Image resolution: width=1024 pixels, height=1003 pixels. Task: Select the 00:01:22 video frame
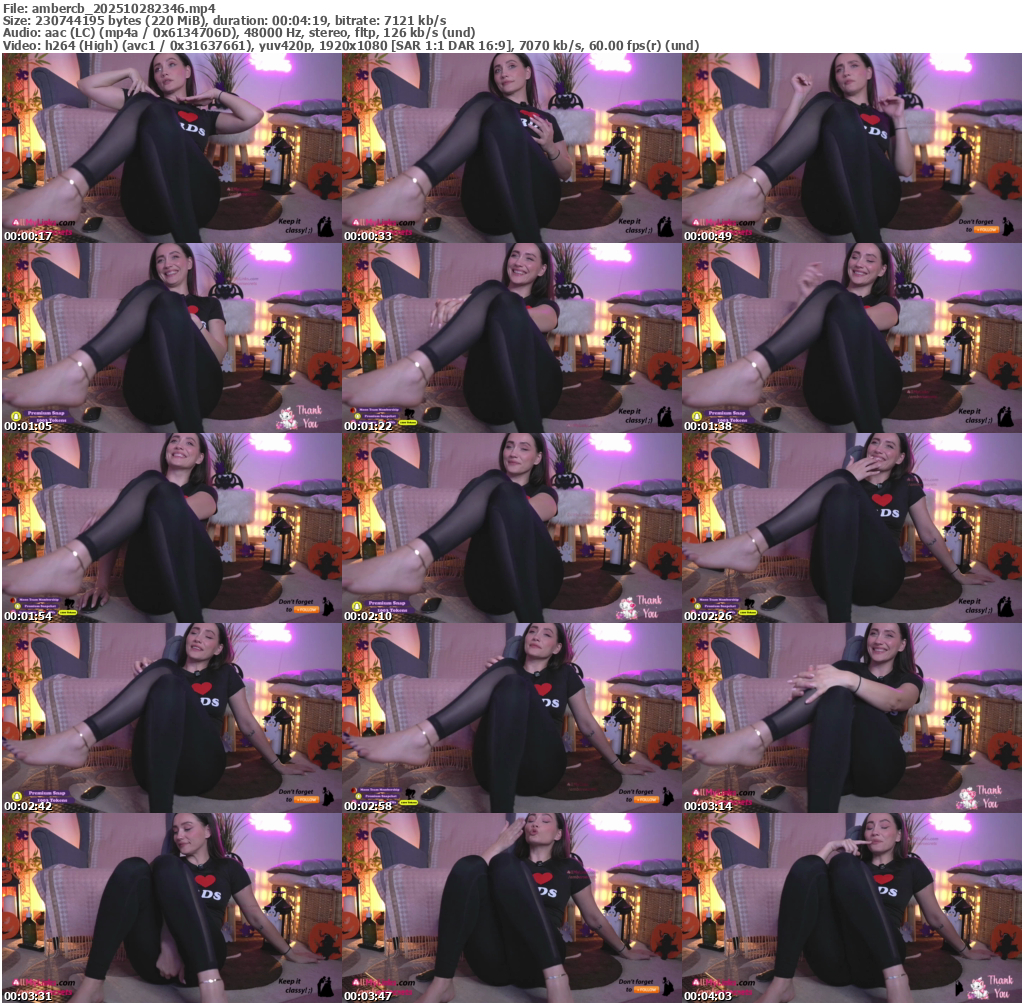point(511,337)
